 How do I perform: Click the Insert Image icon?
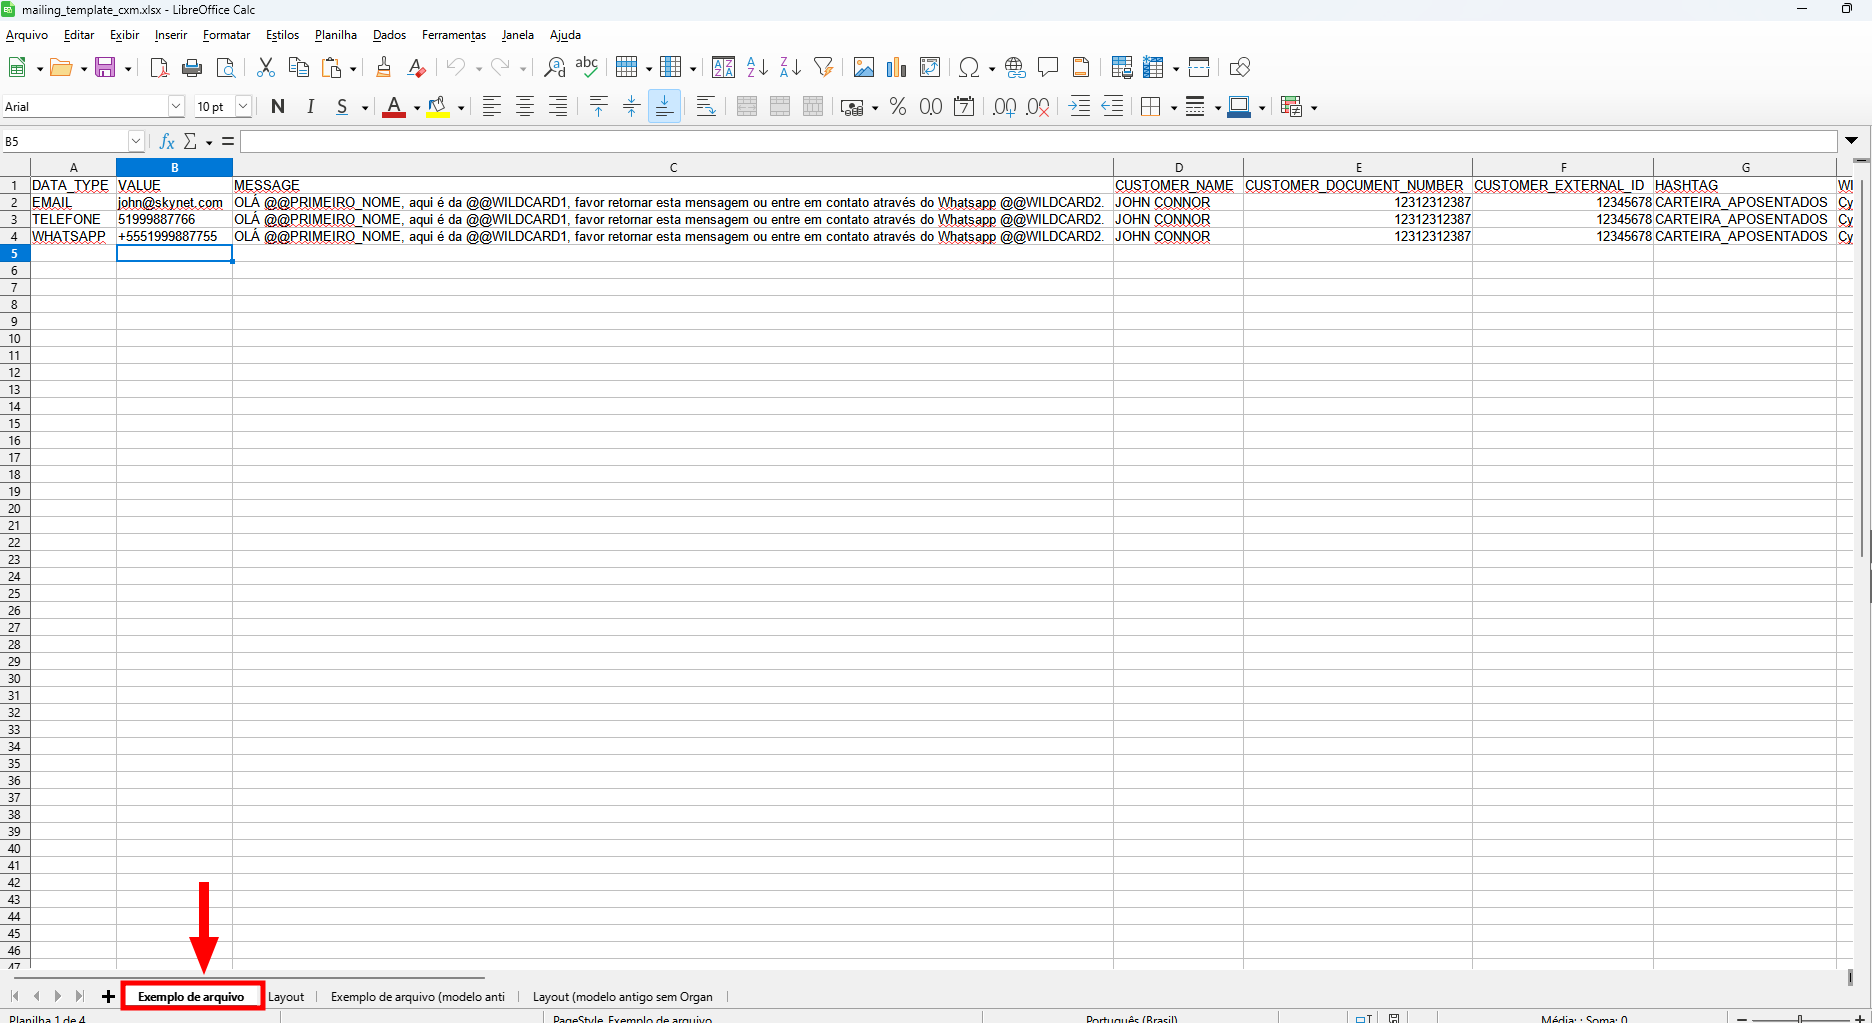[x=864, y=67]
